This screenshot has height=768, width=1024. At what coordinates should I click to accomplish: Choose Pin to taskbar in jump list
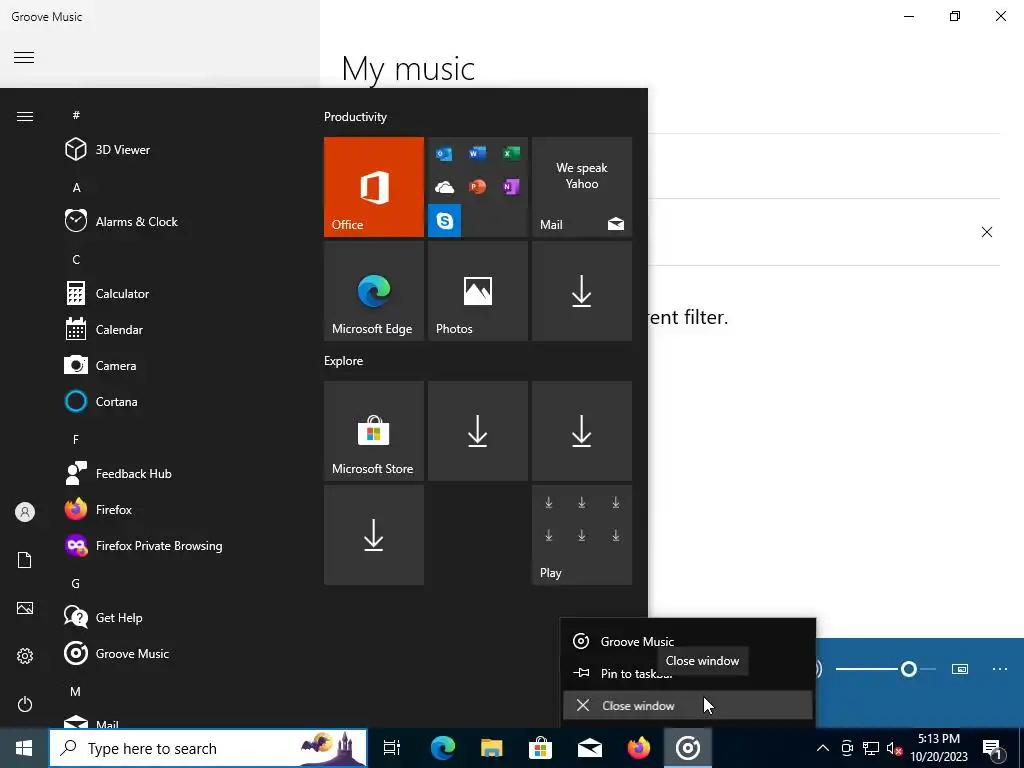688,673
